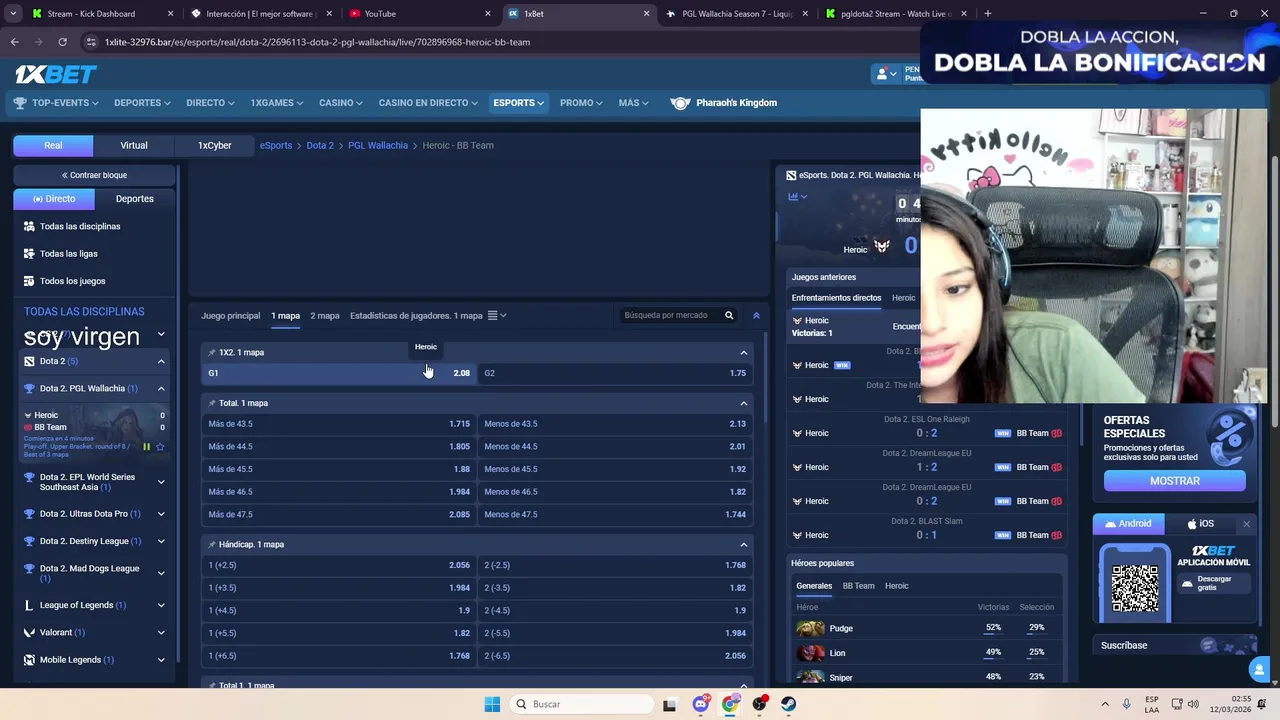Pin the 1X2. 1 mapa market

pyautogui.click(x=211, y=352)
